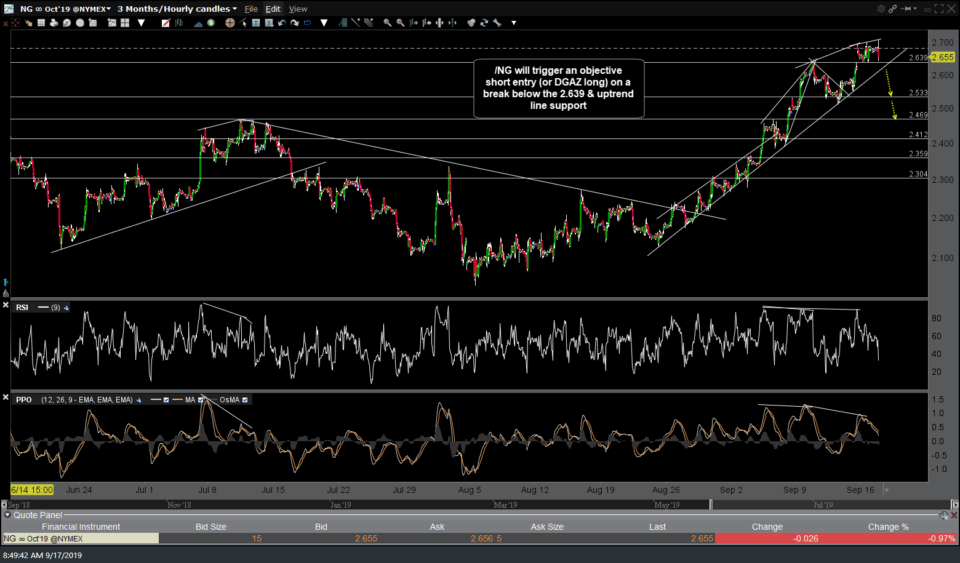
Task: Click the Change % column header
Action: click(x=888, y=527)
